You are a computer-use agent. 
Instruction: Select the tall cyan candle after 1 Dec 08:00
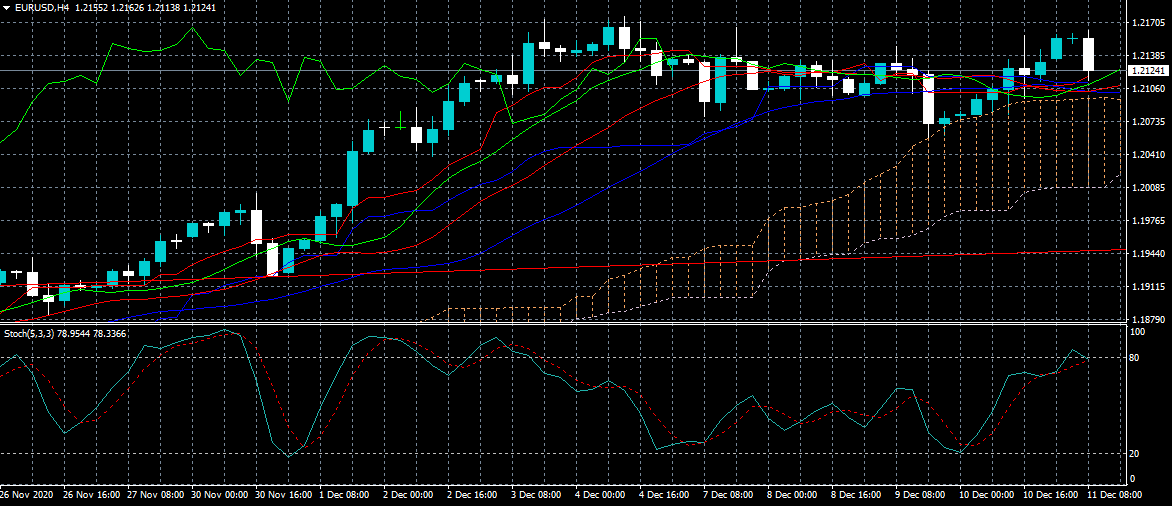pyautogui.click(x=352, y=177)
